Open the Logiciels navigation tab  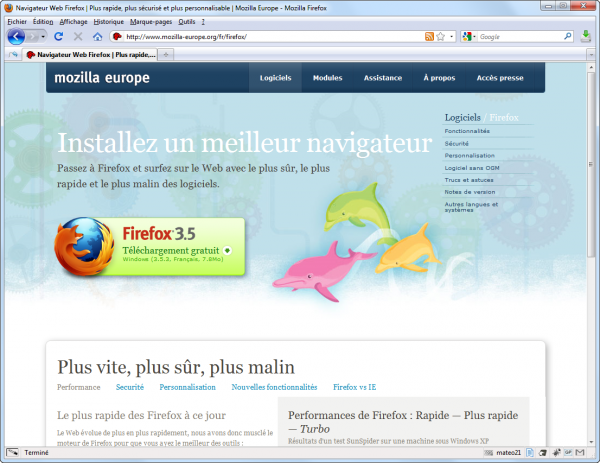[x=276, y=78]
